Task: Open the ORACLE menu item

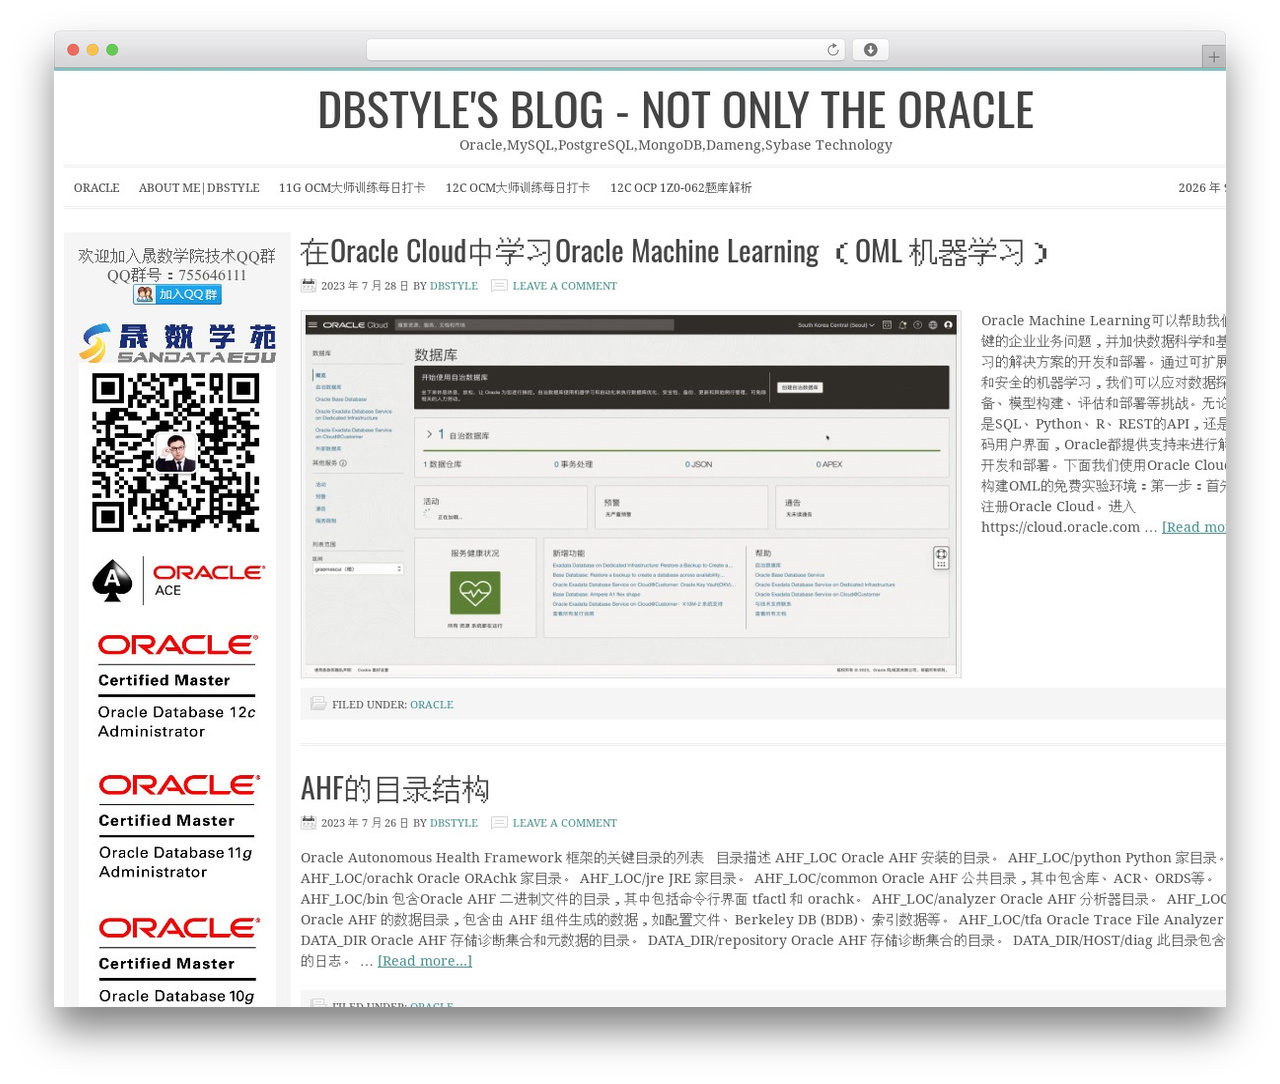Action: point(96,188)
